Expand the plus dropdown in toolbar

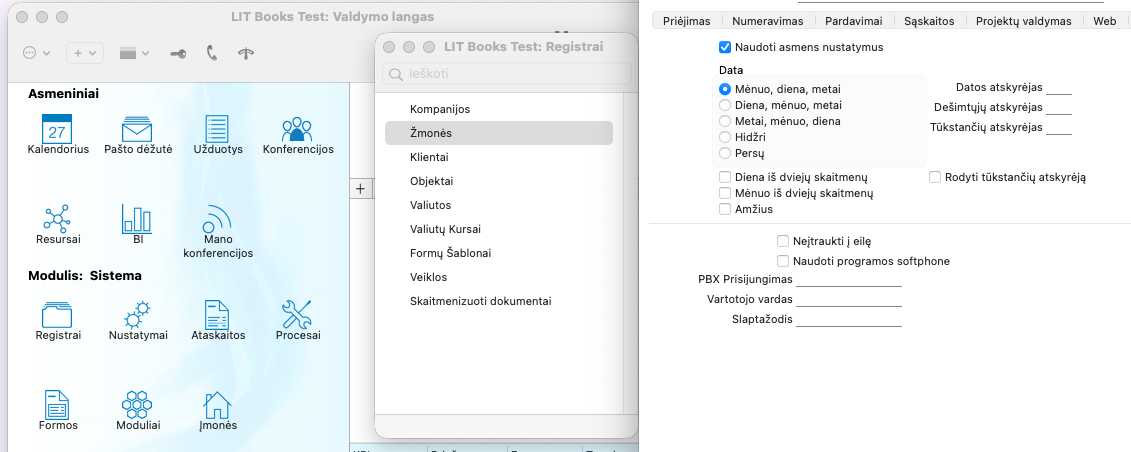(x=84, y=53)
